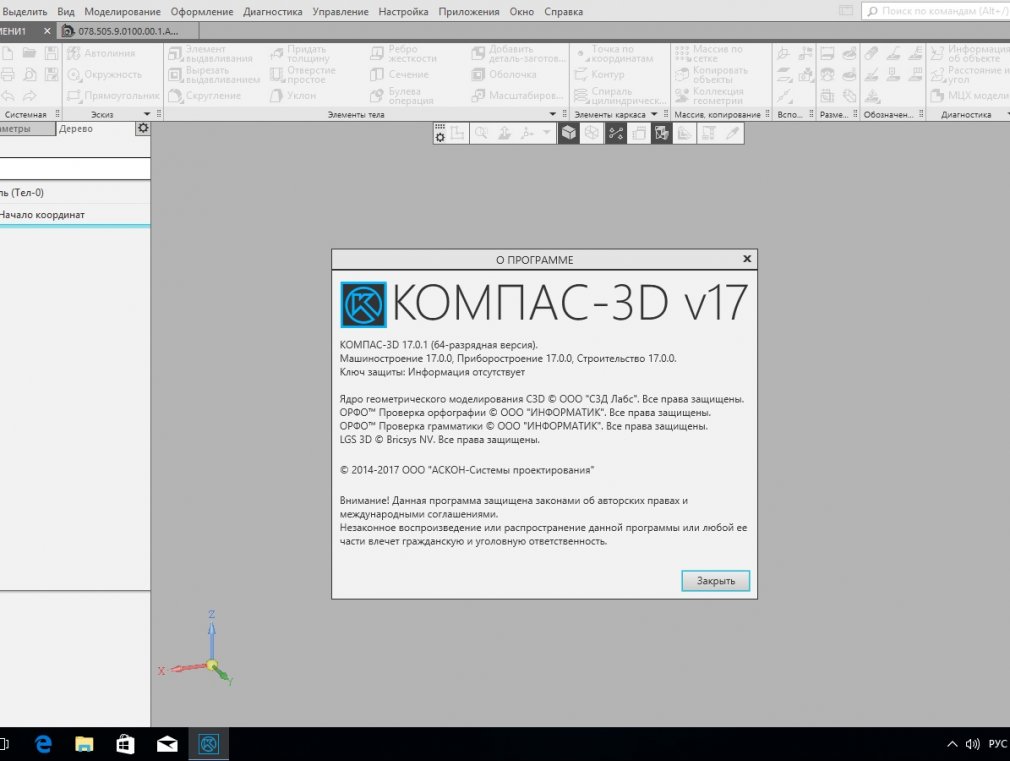This screenshot has height=761, width=1010.
Task: Select the Уклон command
Action: 293,96
